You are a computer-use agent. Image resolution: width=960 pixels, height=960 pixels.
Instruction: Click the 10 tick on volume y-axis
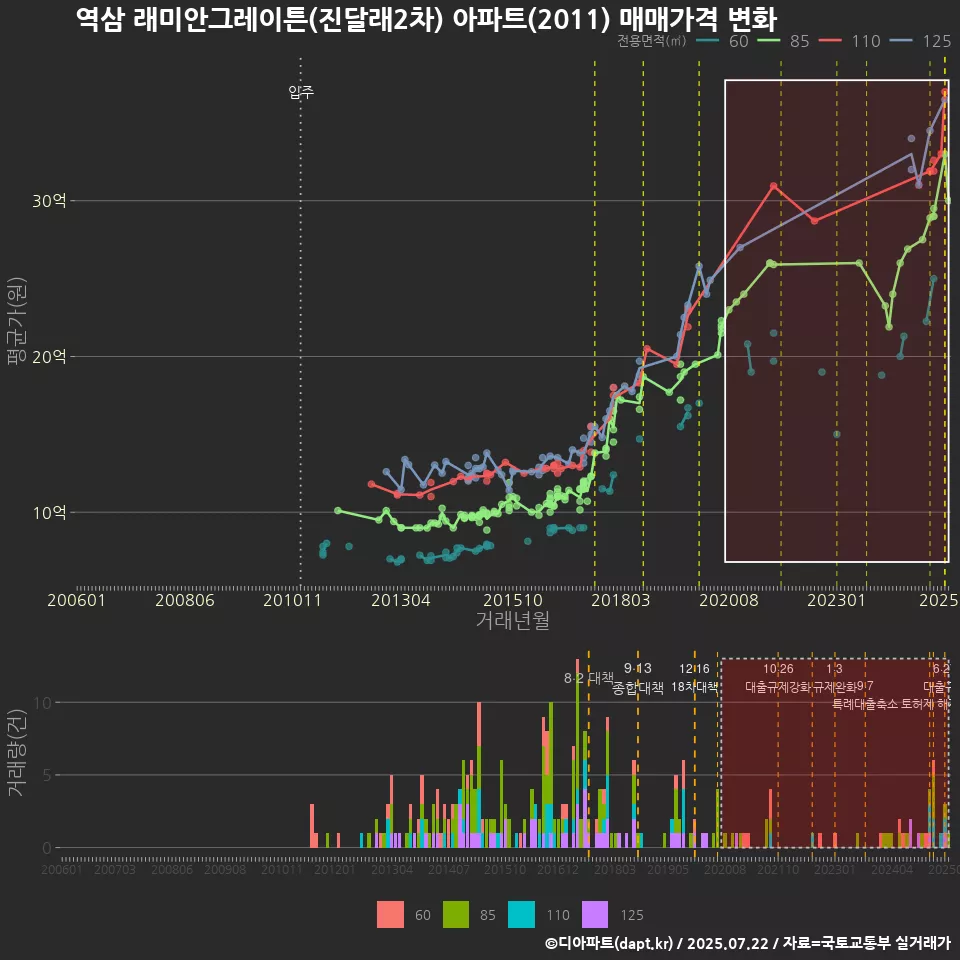pos(43,702)
